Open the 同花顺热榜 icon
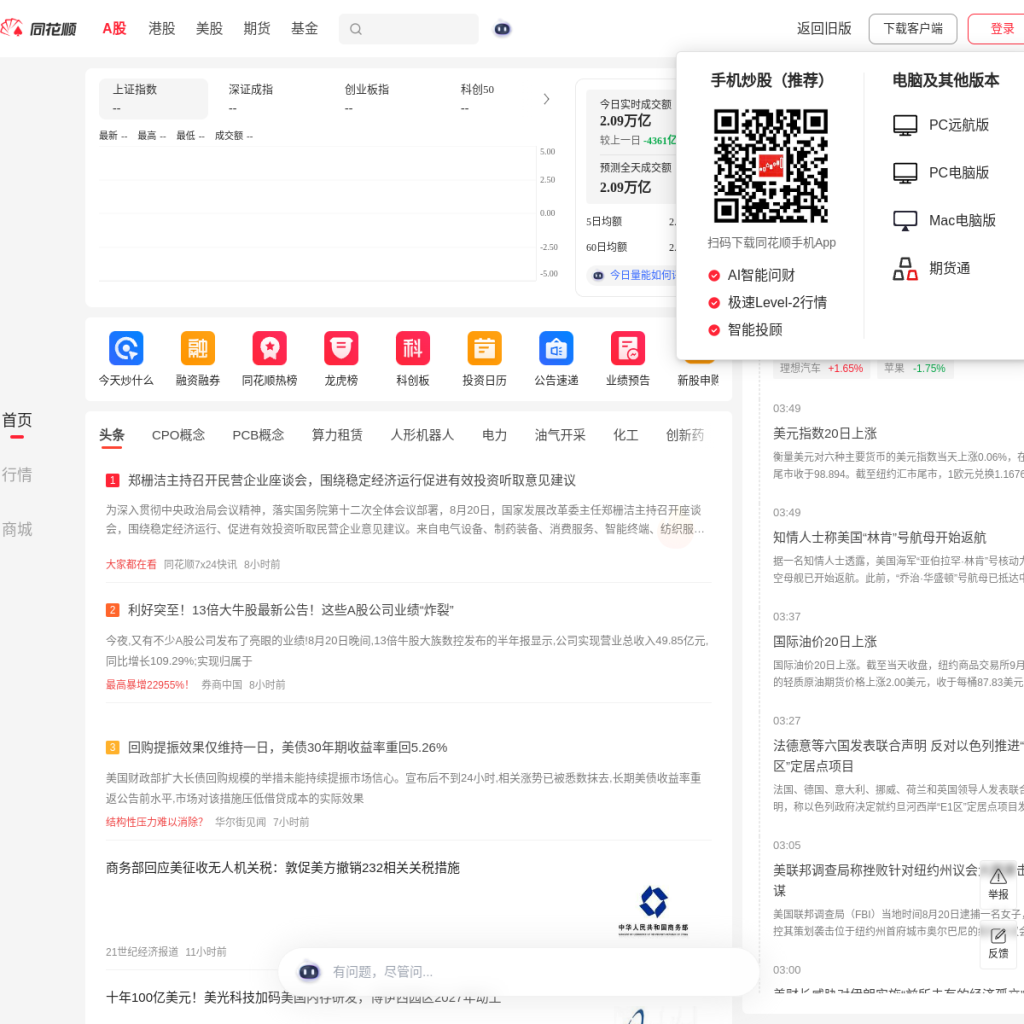The height and width of the screenshot is (1024, 1024). point(270,348)
